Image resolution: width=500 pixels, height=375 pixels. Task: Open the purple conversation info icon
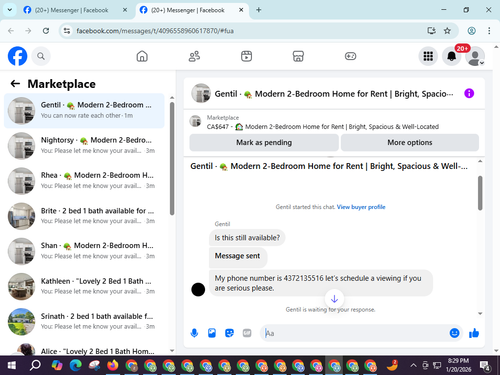tap(469, 93)
